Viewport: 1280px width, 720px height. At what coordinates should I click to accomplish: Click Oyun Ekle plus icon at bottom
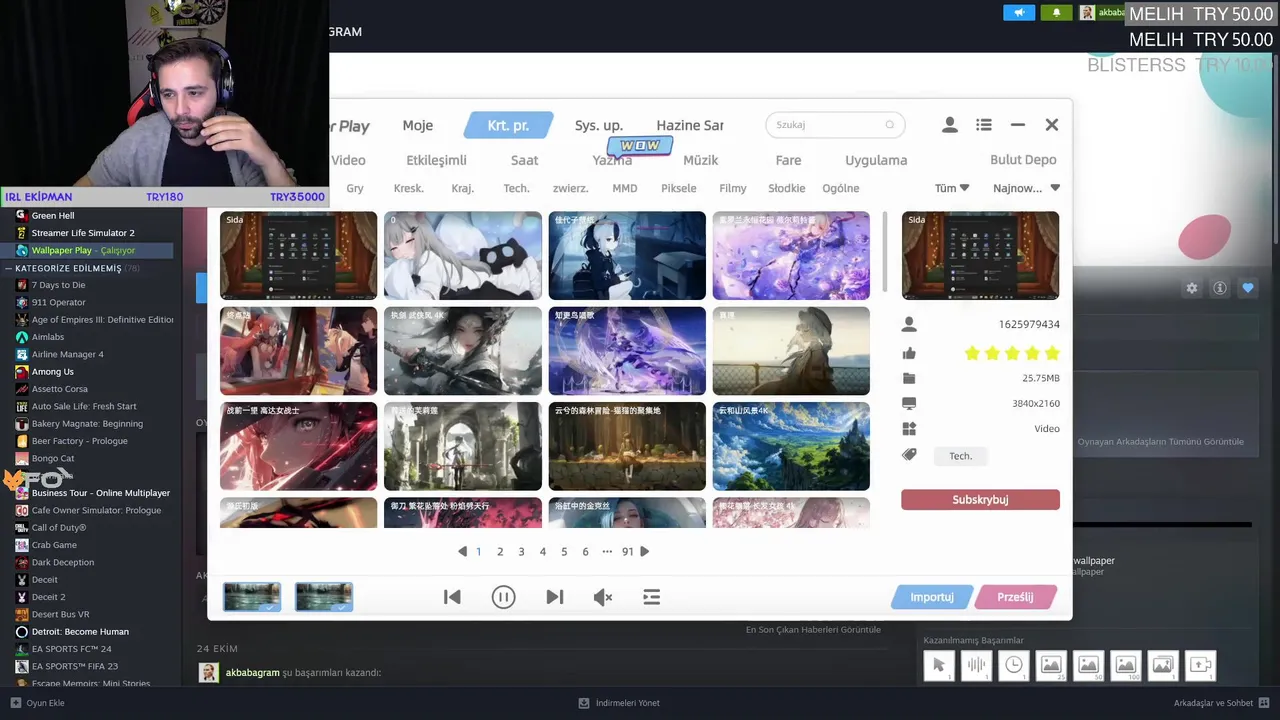(15, 703)
